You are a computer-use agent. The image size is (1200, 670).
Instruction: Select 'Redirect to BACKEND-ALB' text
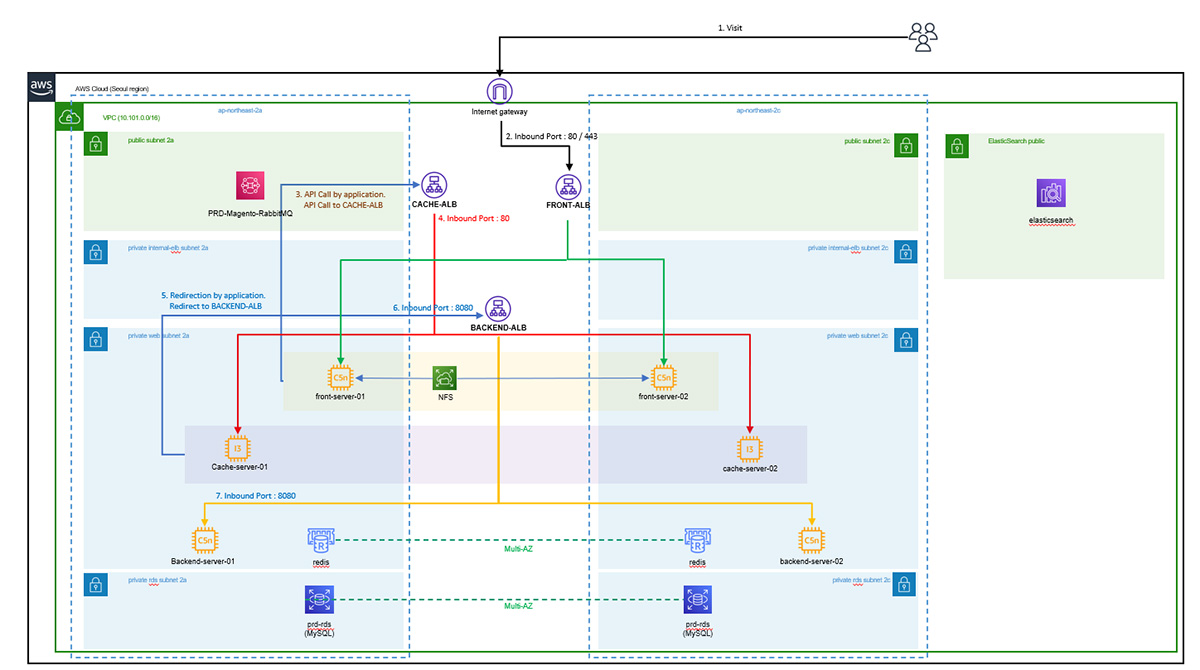click(x=215, y=308)
